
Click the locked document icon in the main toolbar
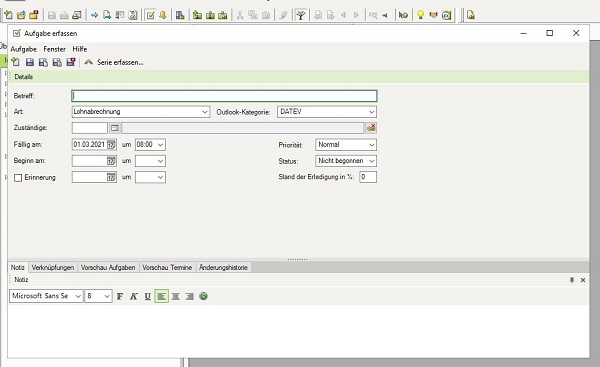(x=471, y=15)
